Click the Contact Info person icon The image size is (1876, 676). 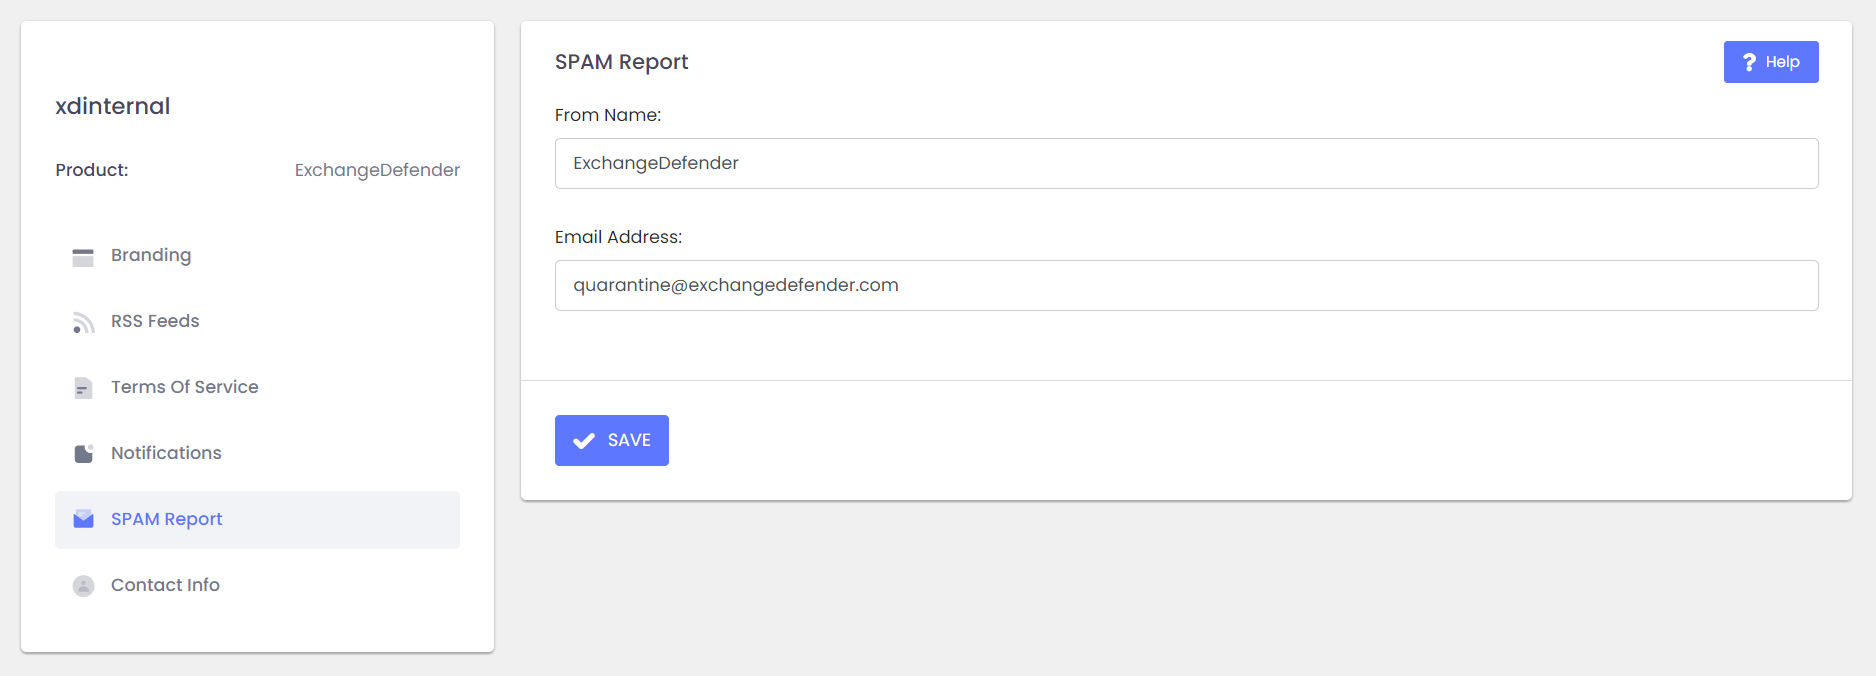(83, 586)
